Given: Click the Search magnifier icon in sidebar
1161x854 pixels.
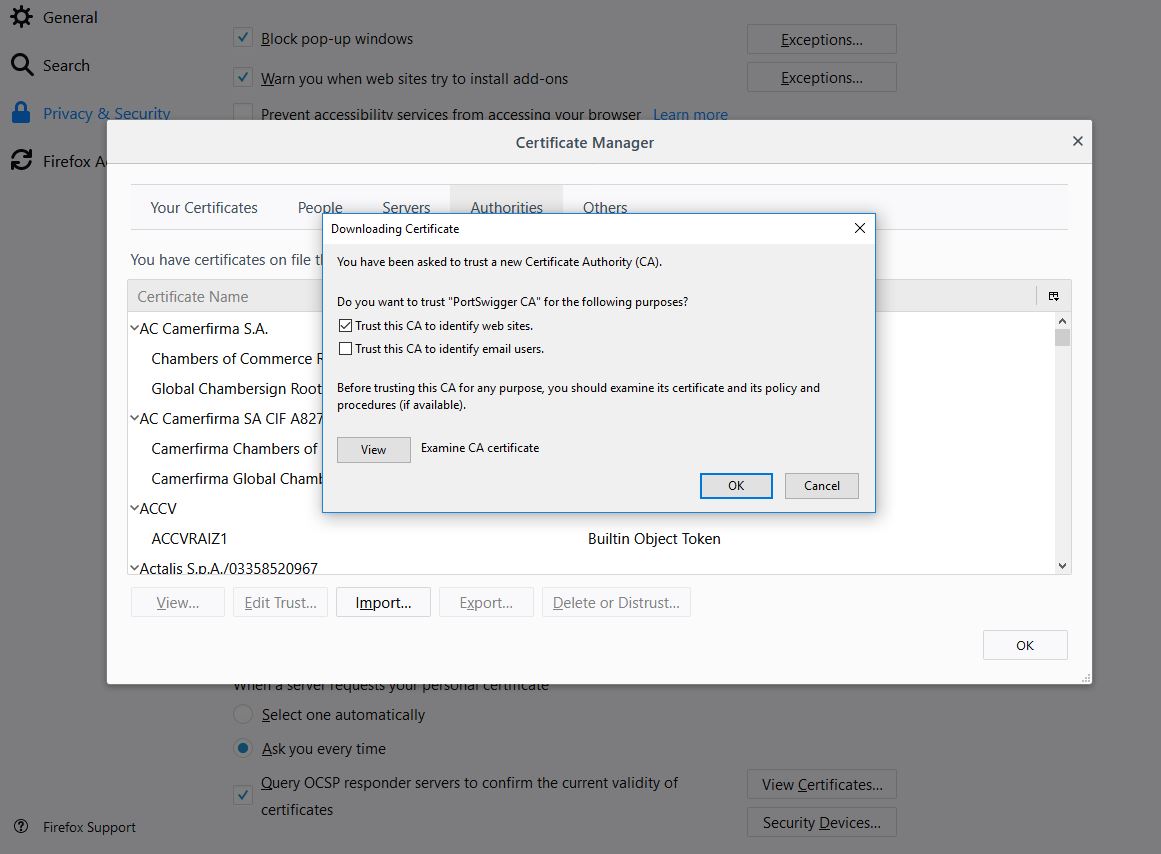Looking at the screenshot, I should point(21,64).
